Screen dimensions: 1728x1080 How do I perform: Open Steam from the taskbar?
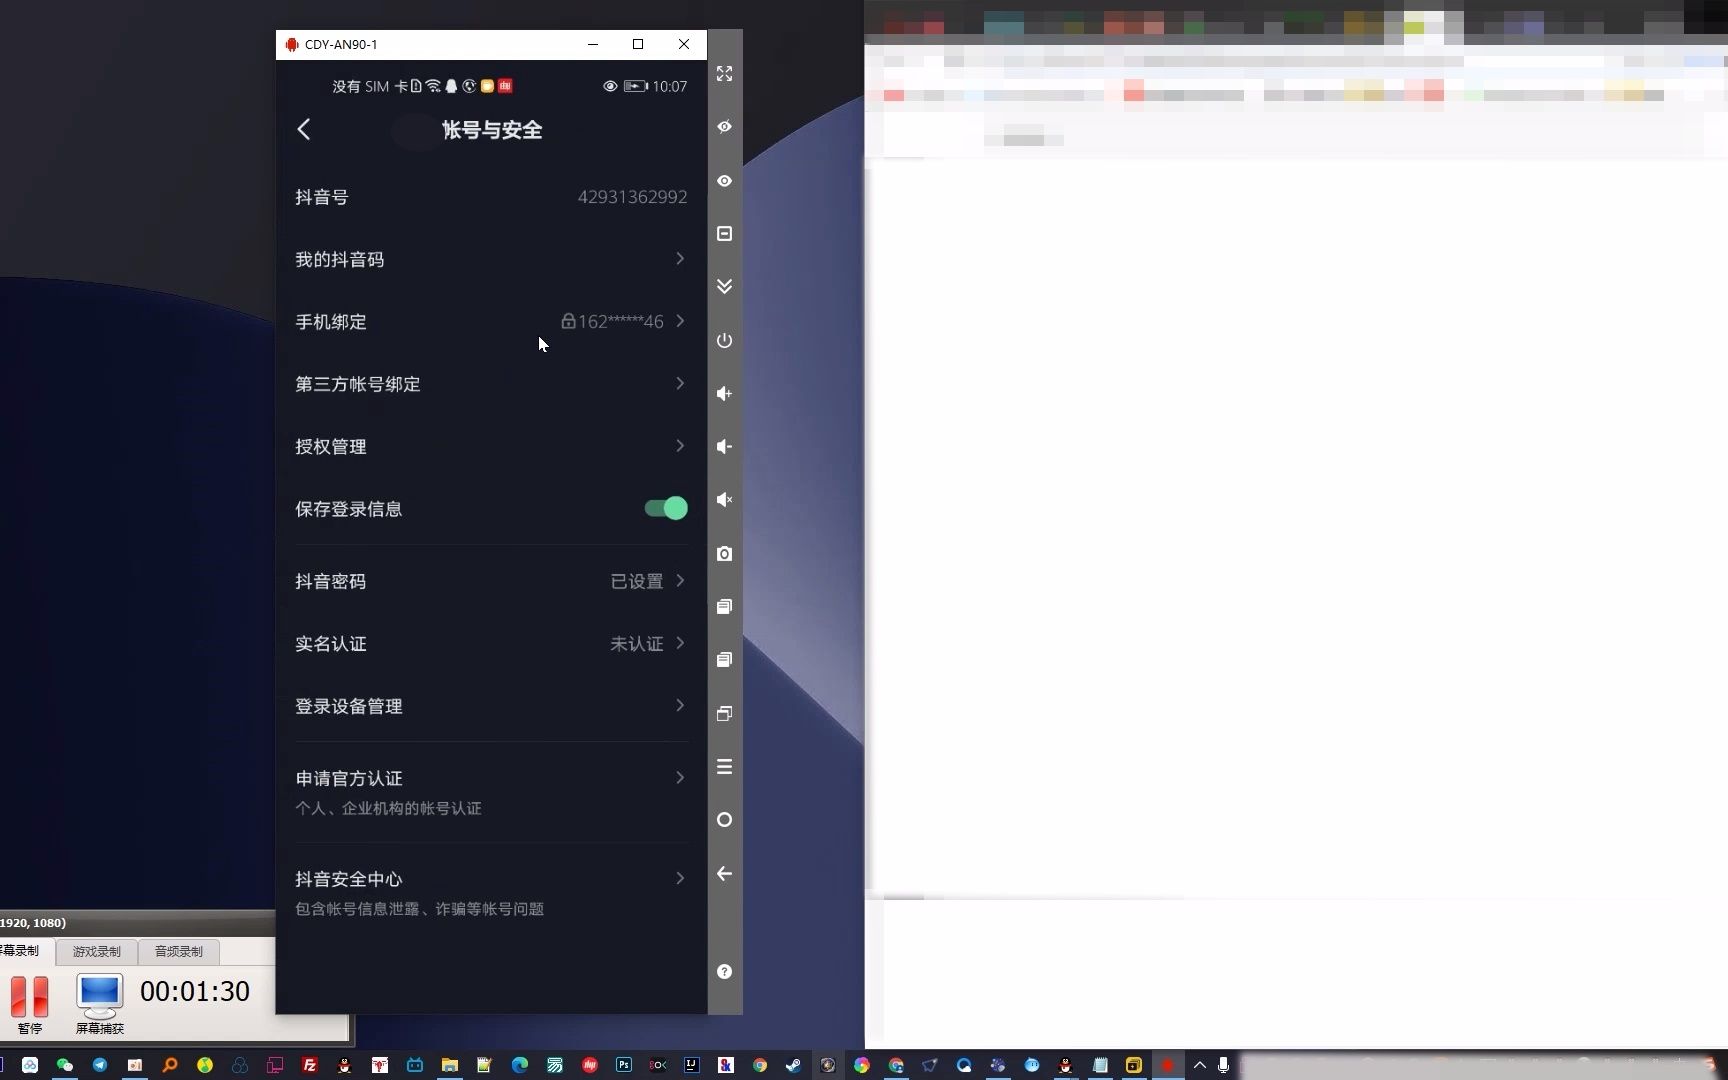793,1065
